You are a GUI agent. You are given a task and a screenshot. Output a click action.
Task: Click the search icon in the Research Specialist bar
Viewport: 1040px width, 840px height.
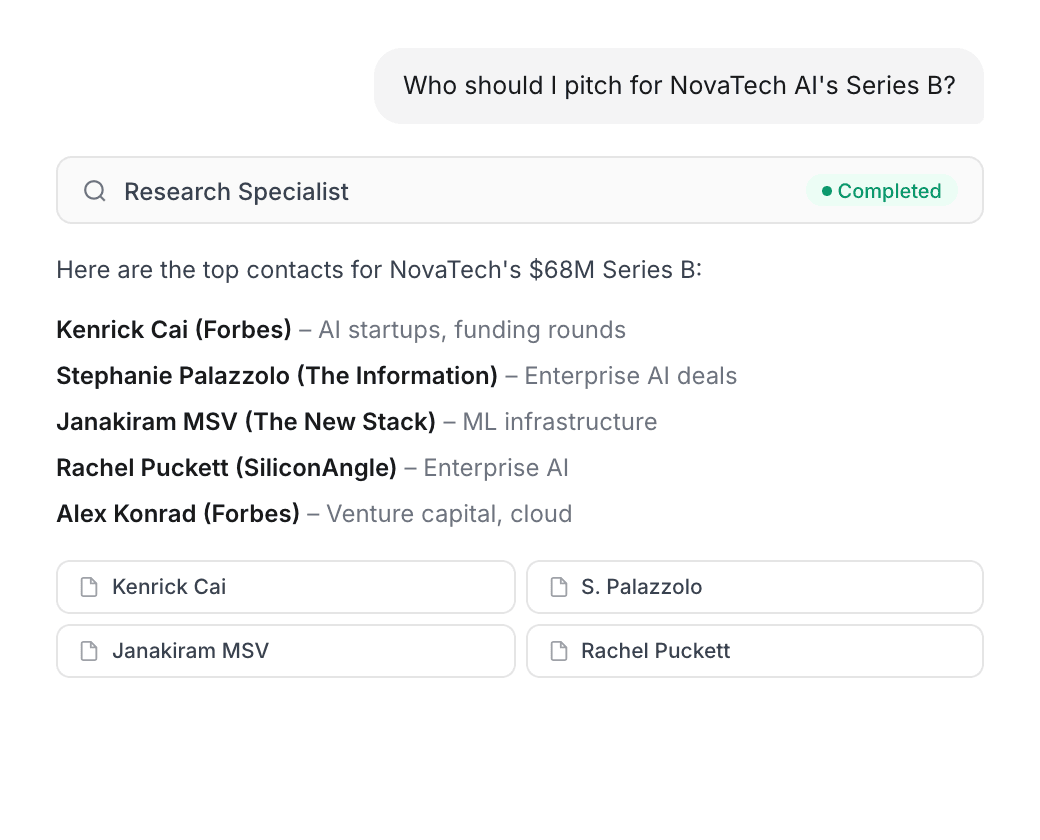coord(94,191)
